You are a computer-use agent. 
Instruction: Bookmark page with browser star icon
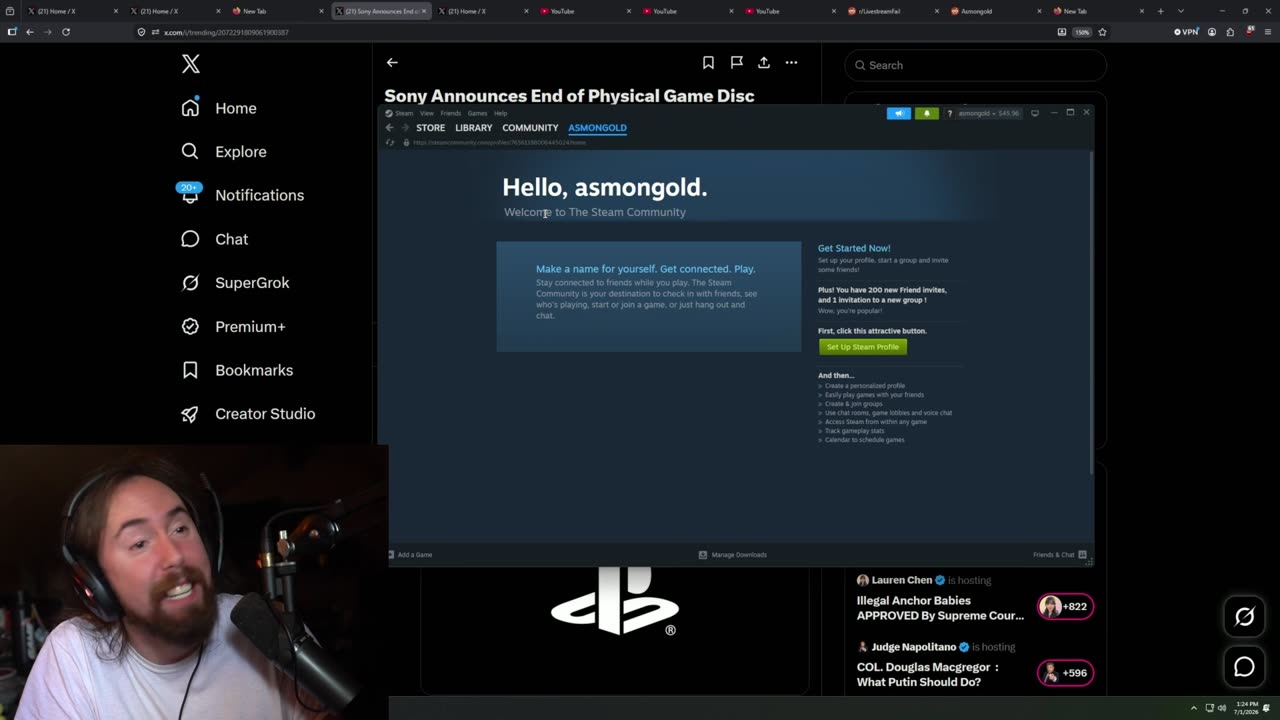(1102, 32)
